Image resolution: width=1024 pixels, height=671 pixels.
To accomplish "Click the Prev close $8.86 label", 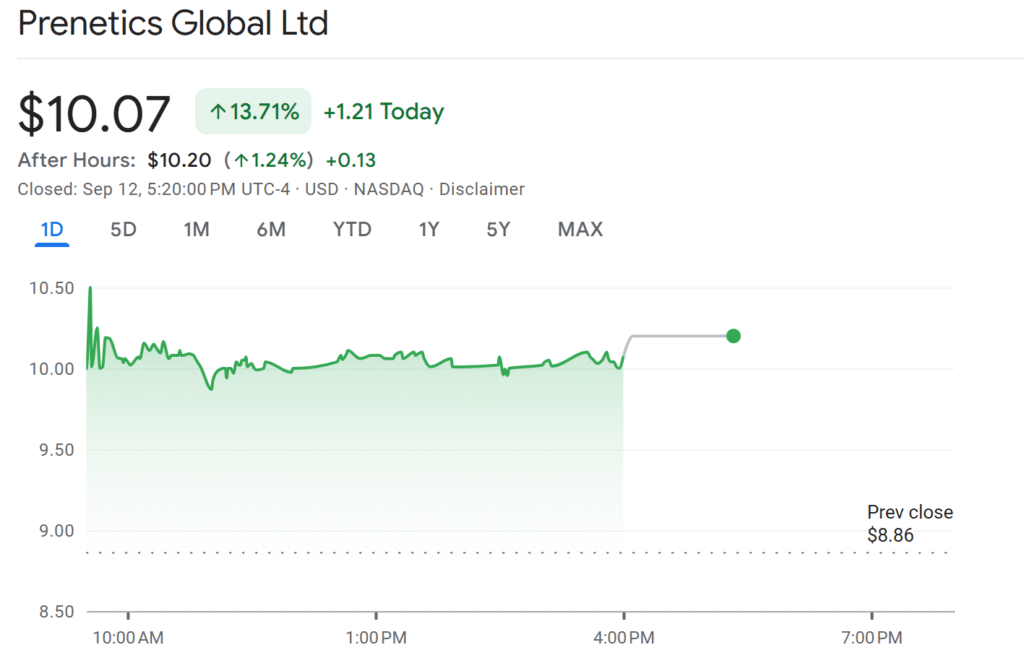I will click(x=909, y=524).
